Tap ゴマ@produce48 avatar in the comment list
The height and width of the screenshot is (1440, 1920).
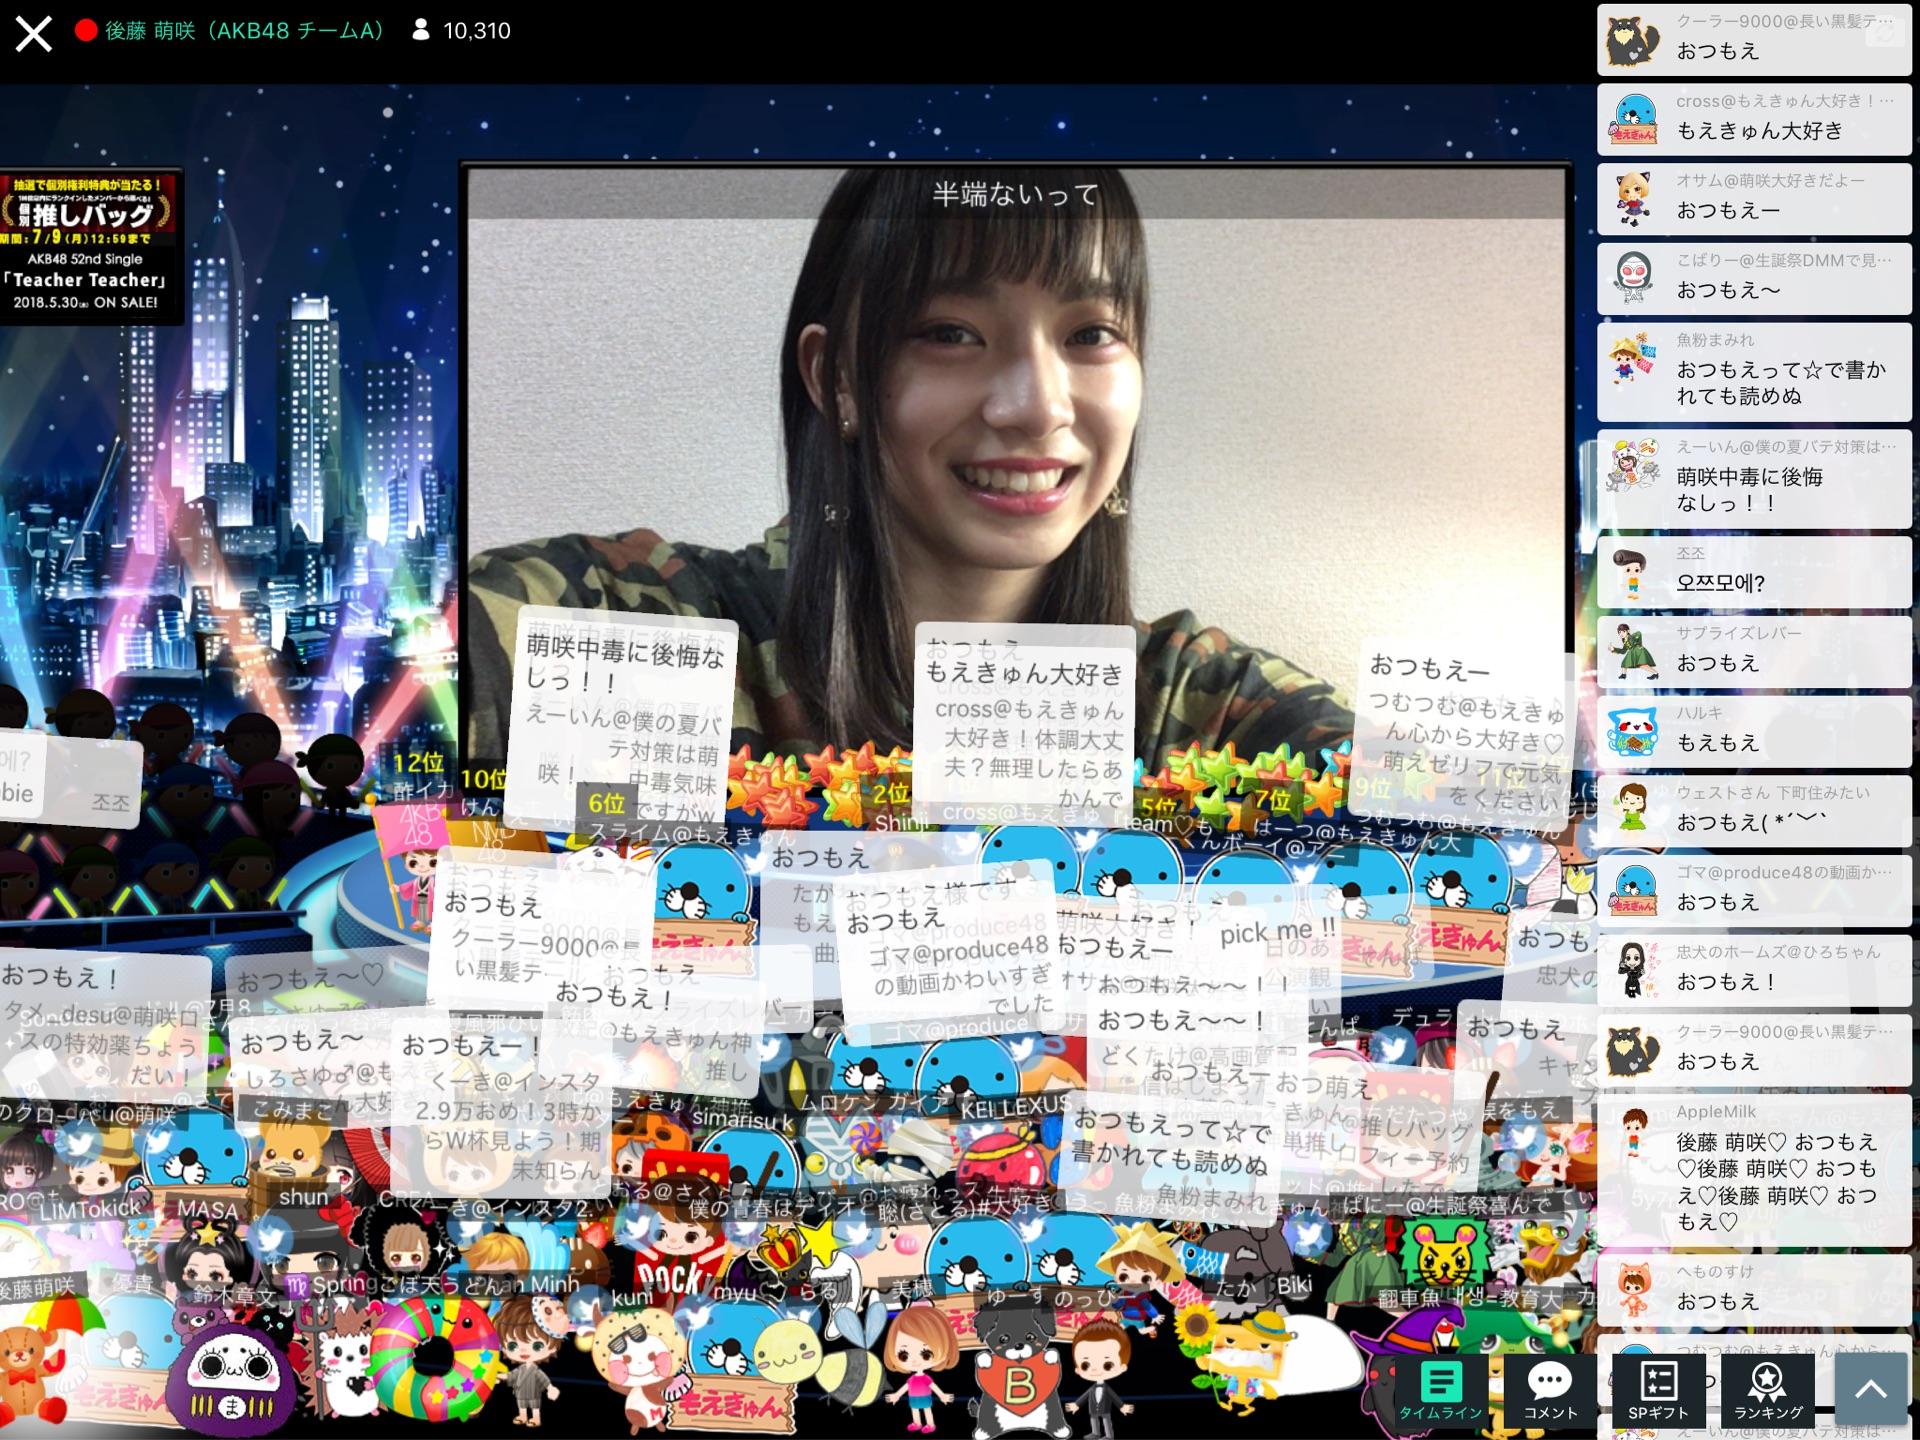(x=1633, y=891)
